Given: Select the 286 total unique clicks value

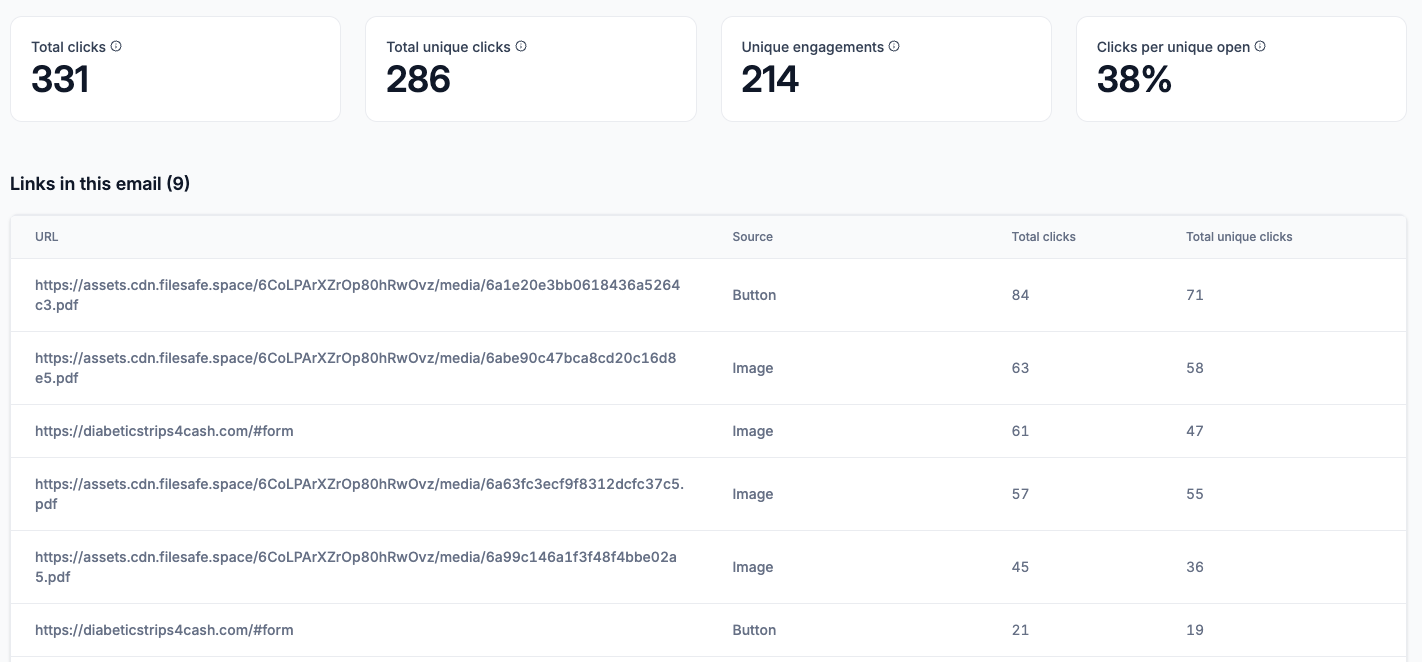Looking at the screenshot, I should click(x=418, y=79).
